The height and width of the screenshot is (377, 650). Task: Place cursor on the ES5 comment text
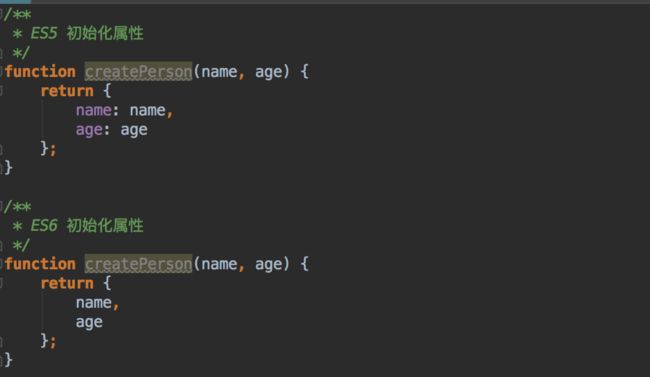click(x=87, y=33)
